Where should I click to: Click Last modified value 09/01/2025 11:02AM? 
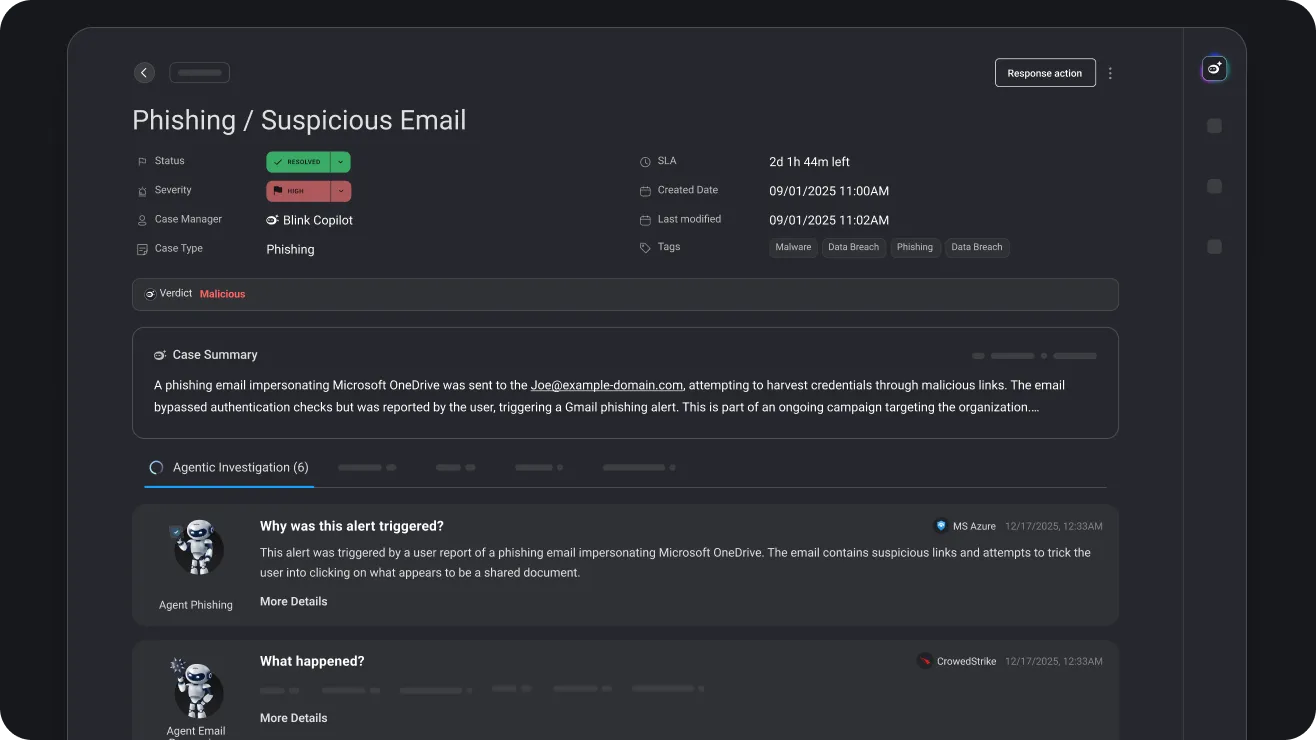coord(829,220)
